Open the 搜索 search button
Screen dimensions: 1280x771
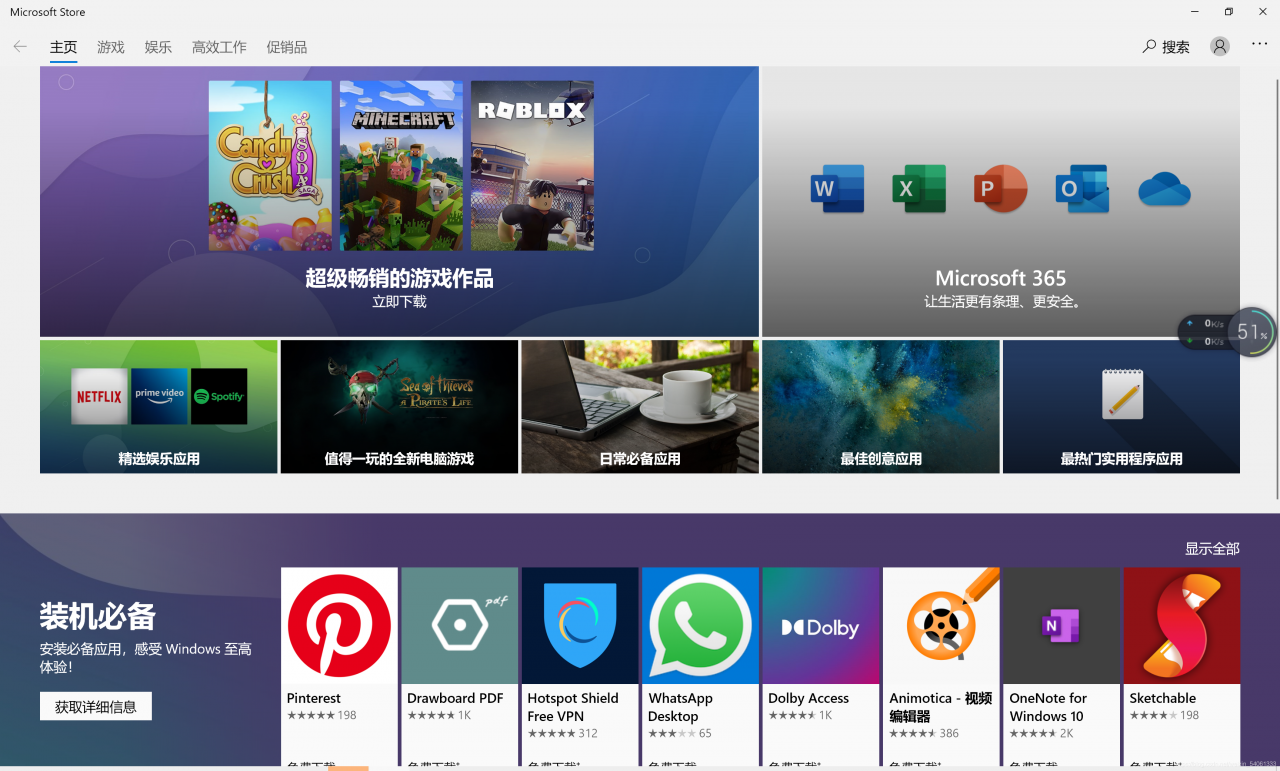coord(1166,47)
